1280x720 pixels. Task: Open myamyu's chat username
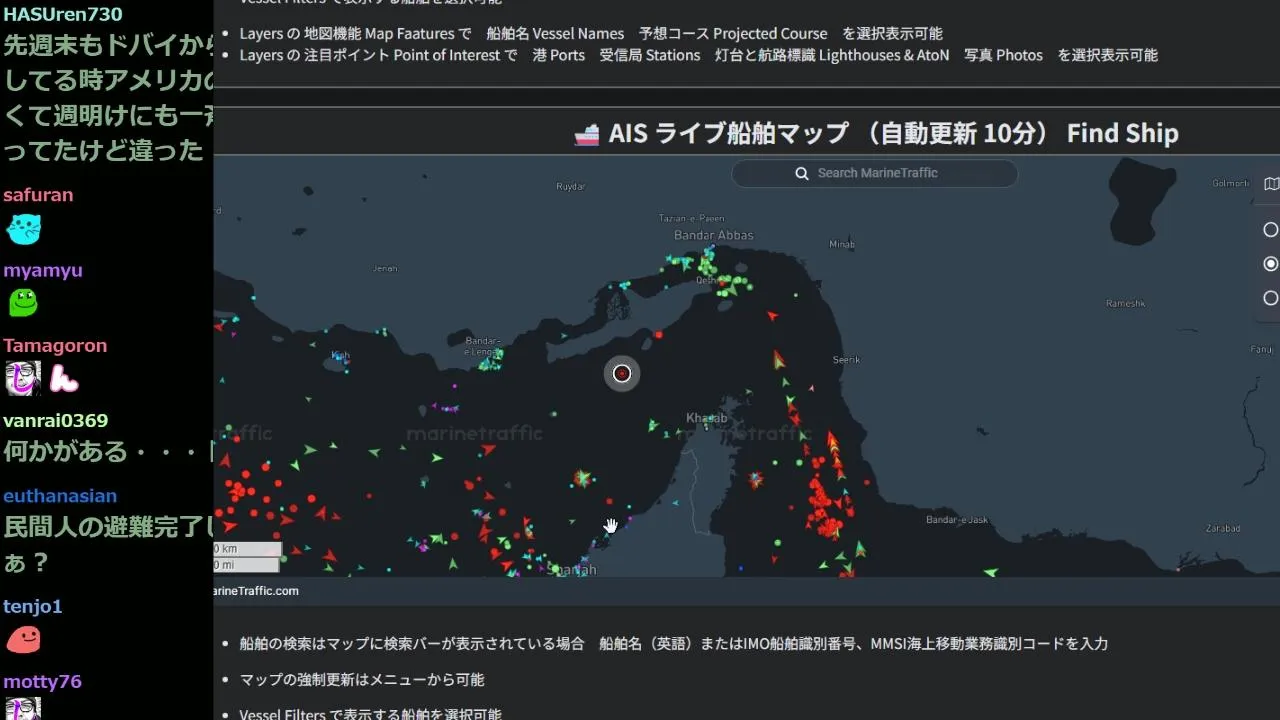click(x=43, y=270)
